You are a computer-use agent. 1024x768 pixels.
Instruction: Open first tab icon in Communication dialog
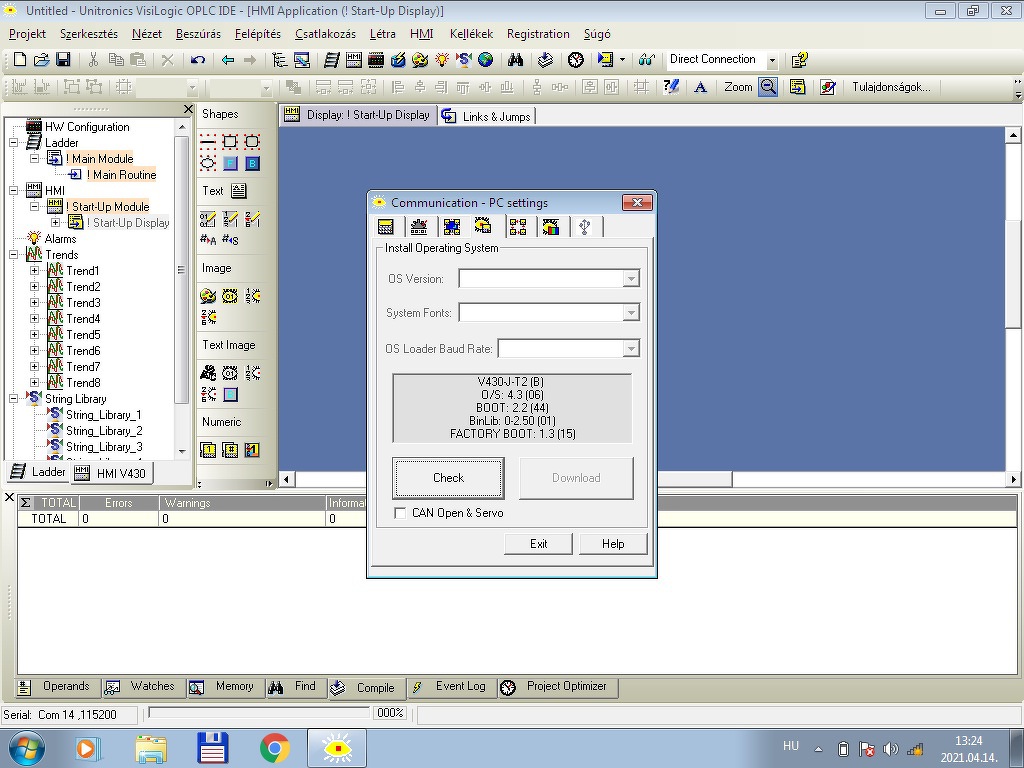386,227
